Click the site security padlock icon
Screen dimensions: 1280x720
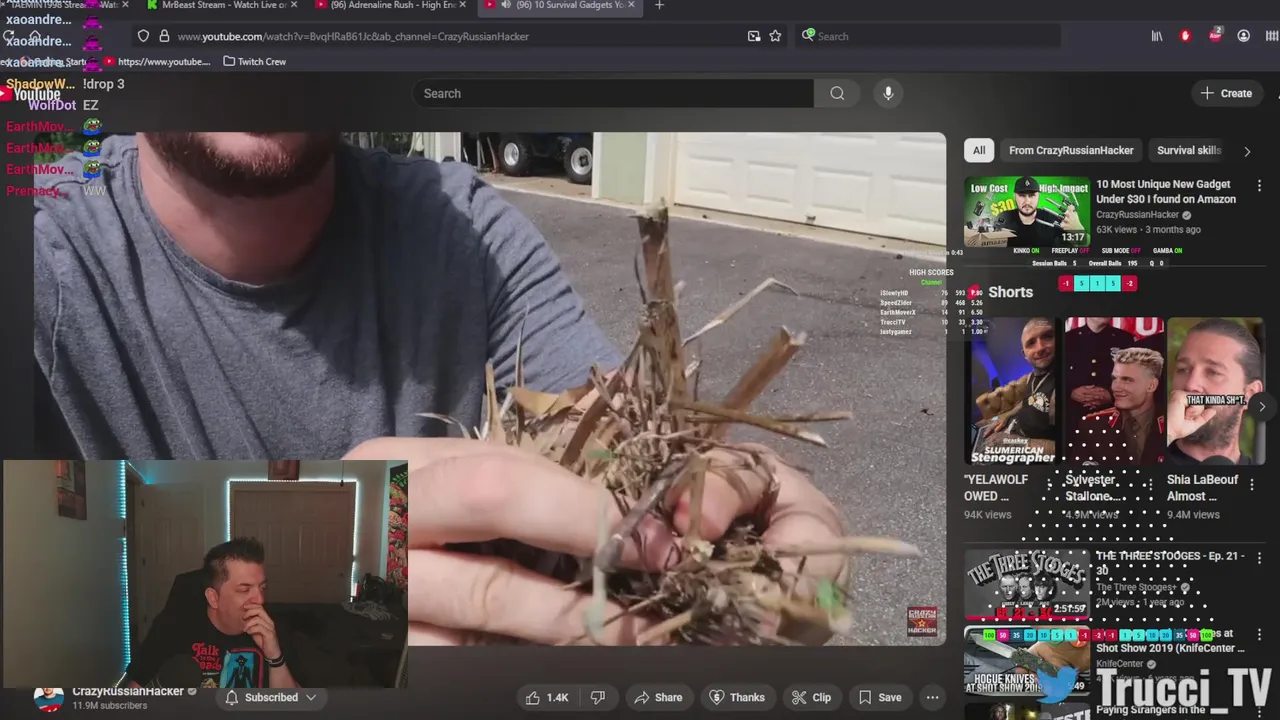click(x=164, y=36)
